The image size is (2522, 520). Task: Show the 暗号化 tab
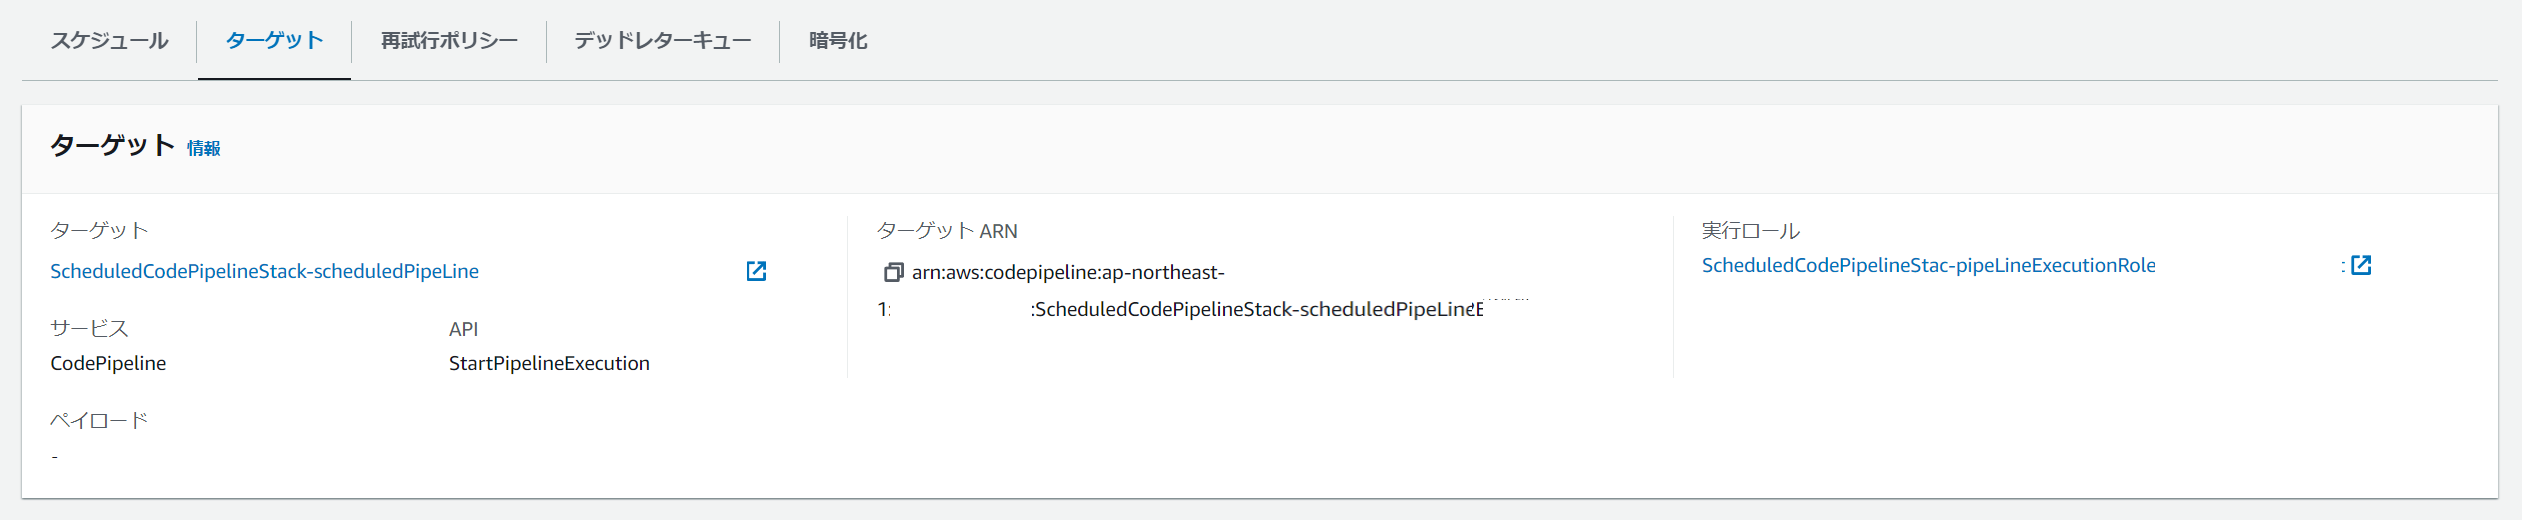(838, 41)
